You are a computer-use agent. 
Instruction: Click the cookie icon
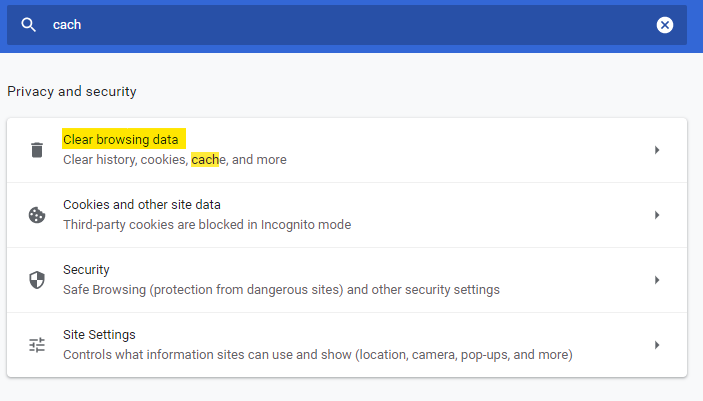click(x=37, y=215)
